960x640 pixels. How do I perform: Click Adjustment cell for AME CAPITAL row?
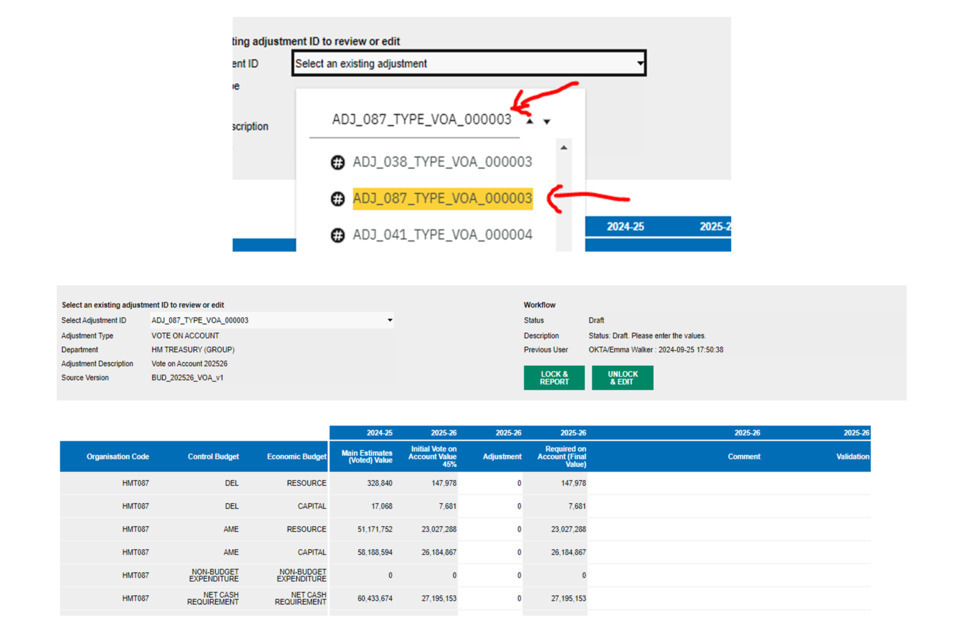click(x=492, y=552)
